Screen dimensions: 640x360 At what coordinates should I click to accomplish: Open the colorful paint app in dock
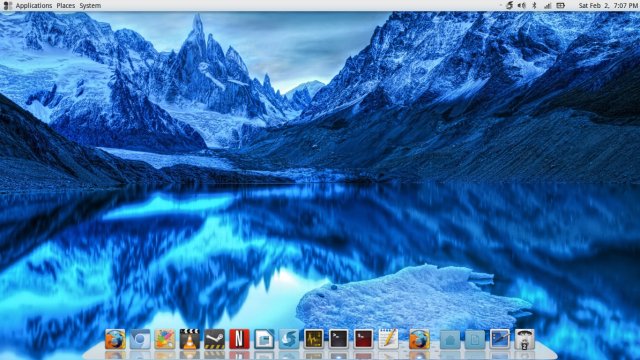[x=165, y=339]
